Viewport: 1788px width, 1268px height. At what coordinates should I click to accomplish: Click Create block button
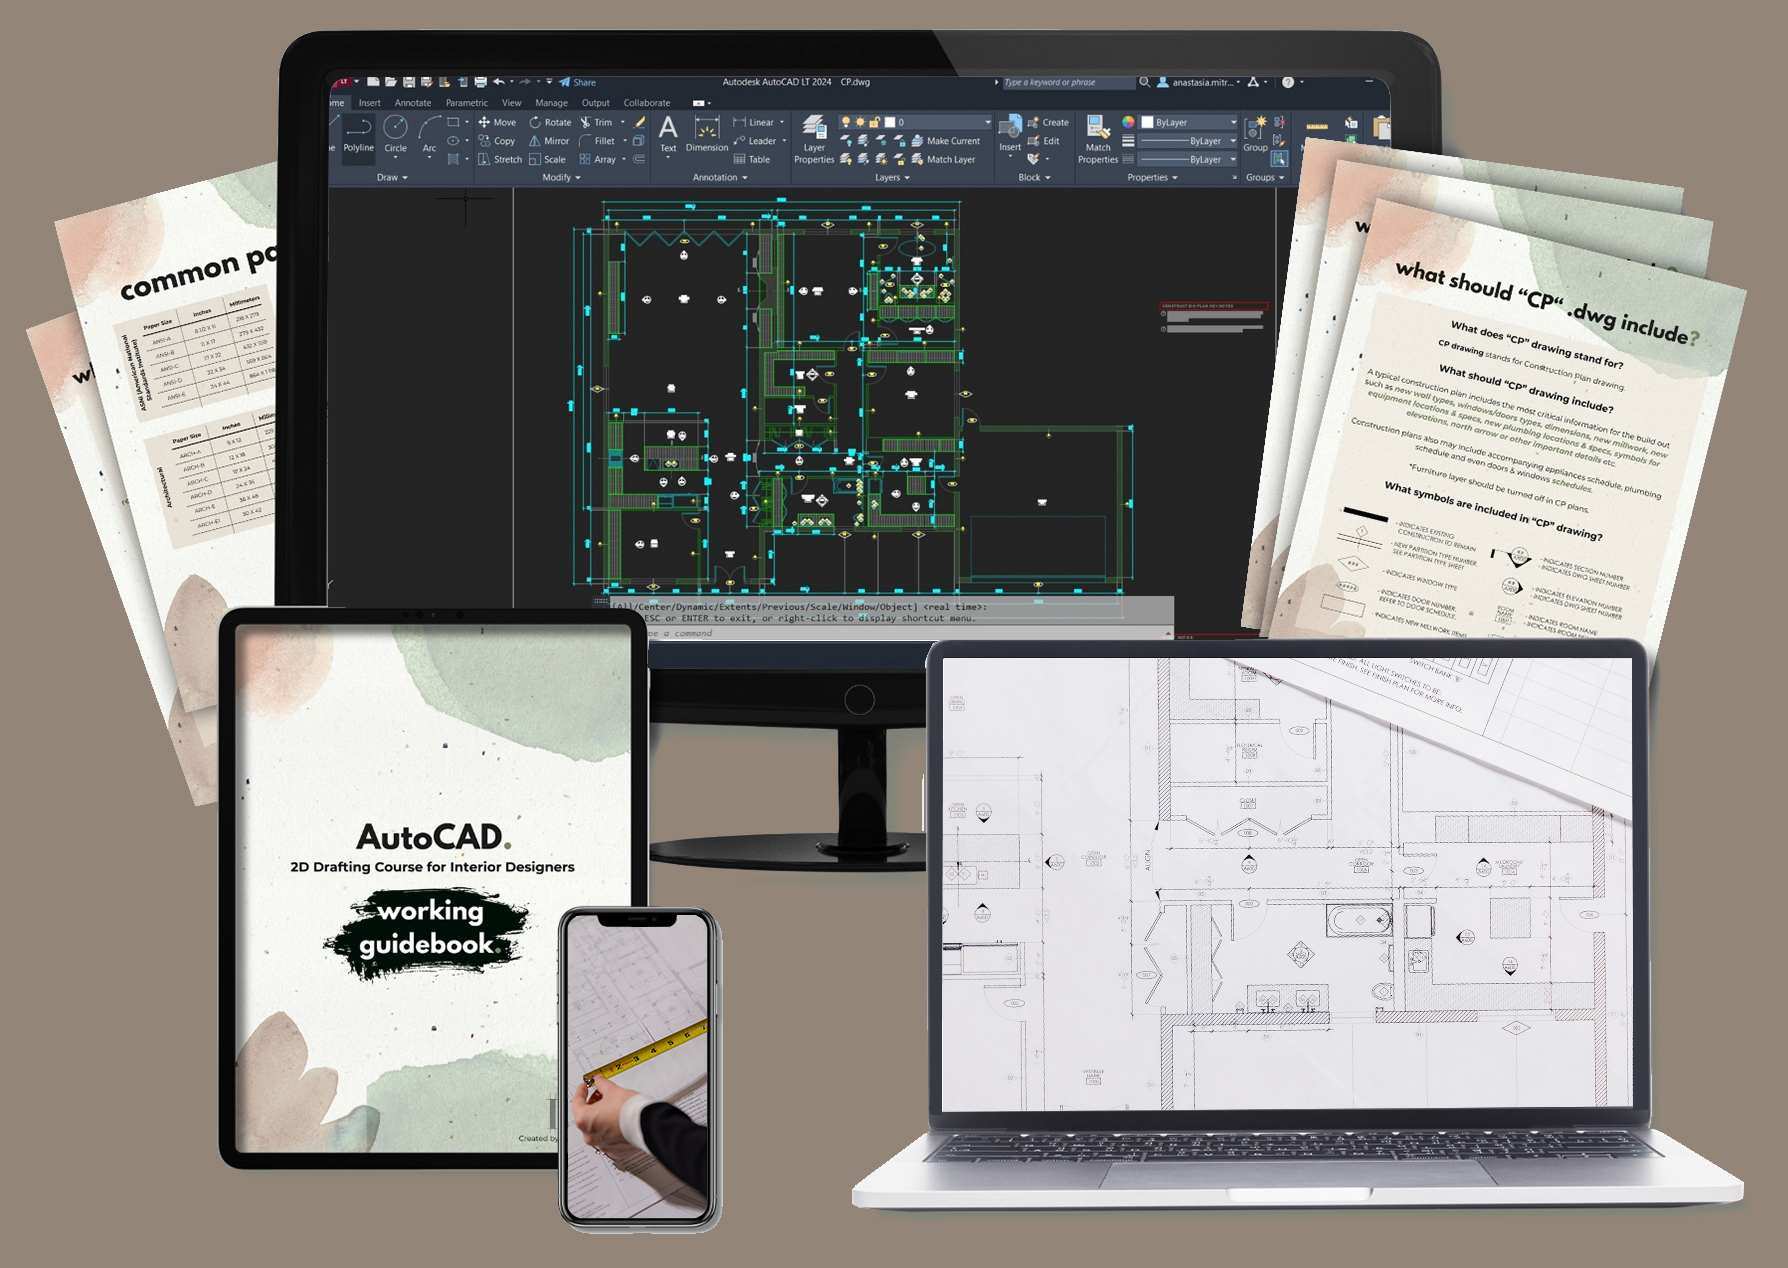(1048, 122)
